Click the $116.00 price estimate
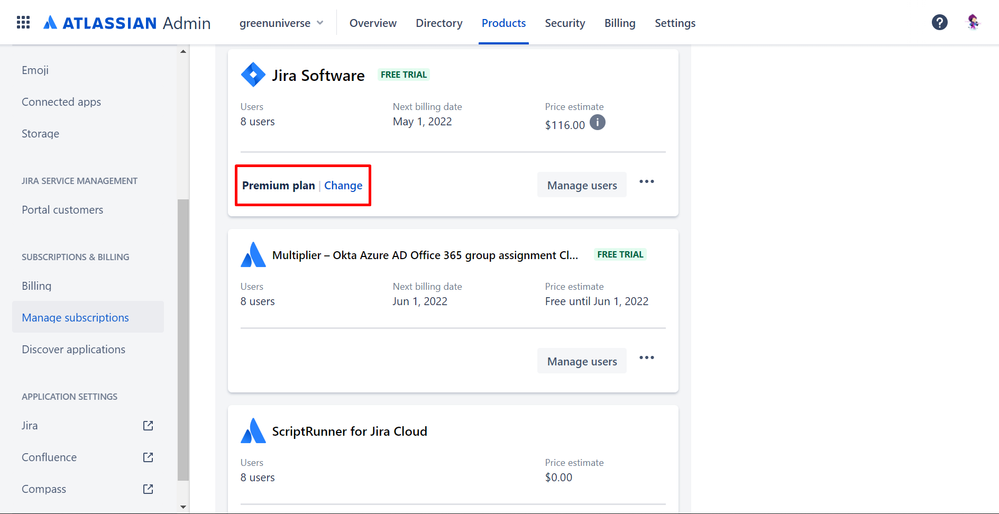Image resolution: width=999 pixels, height=514 pixels. pyautogui.click(x=565, y=125)
